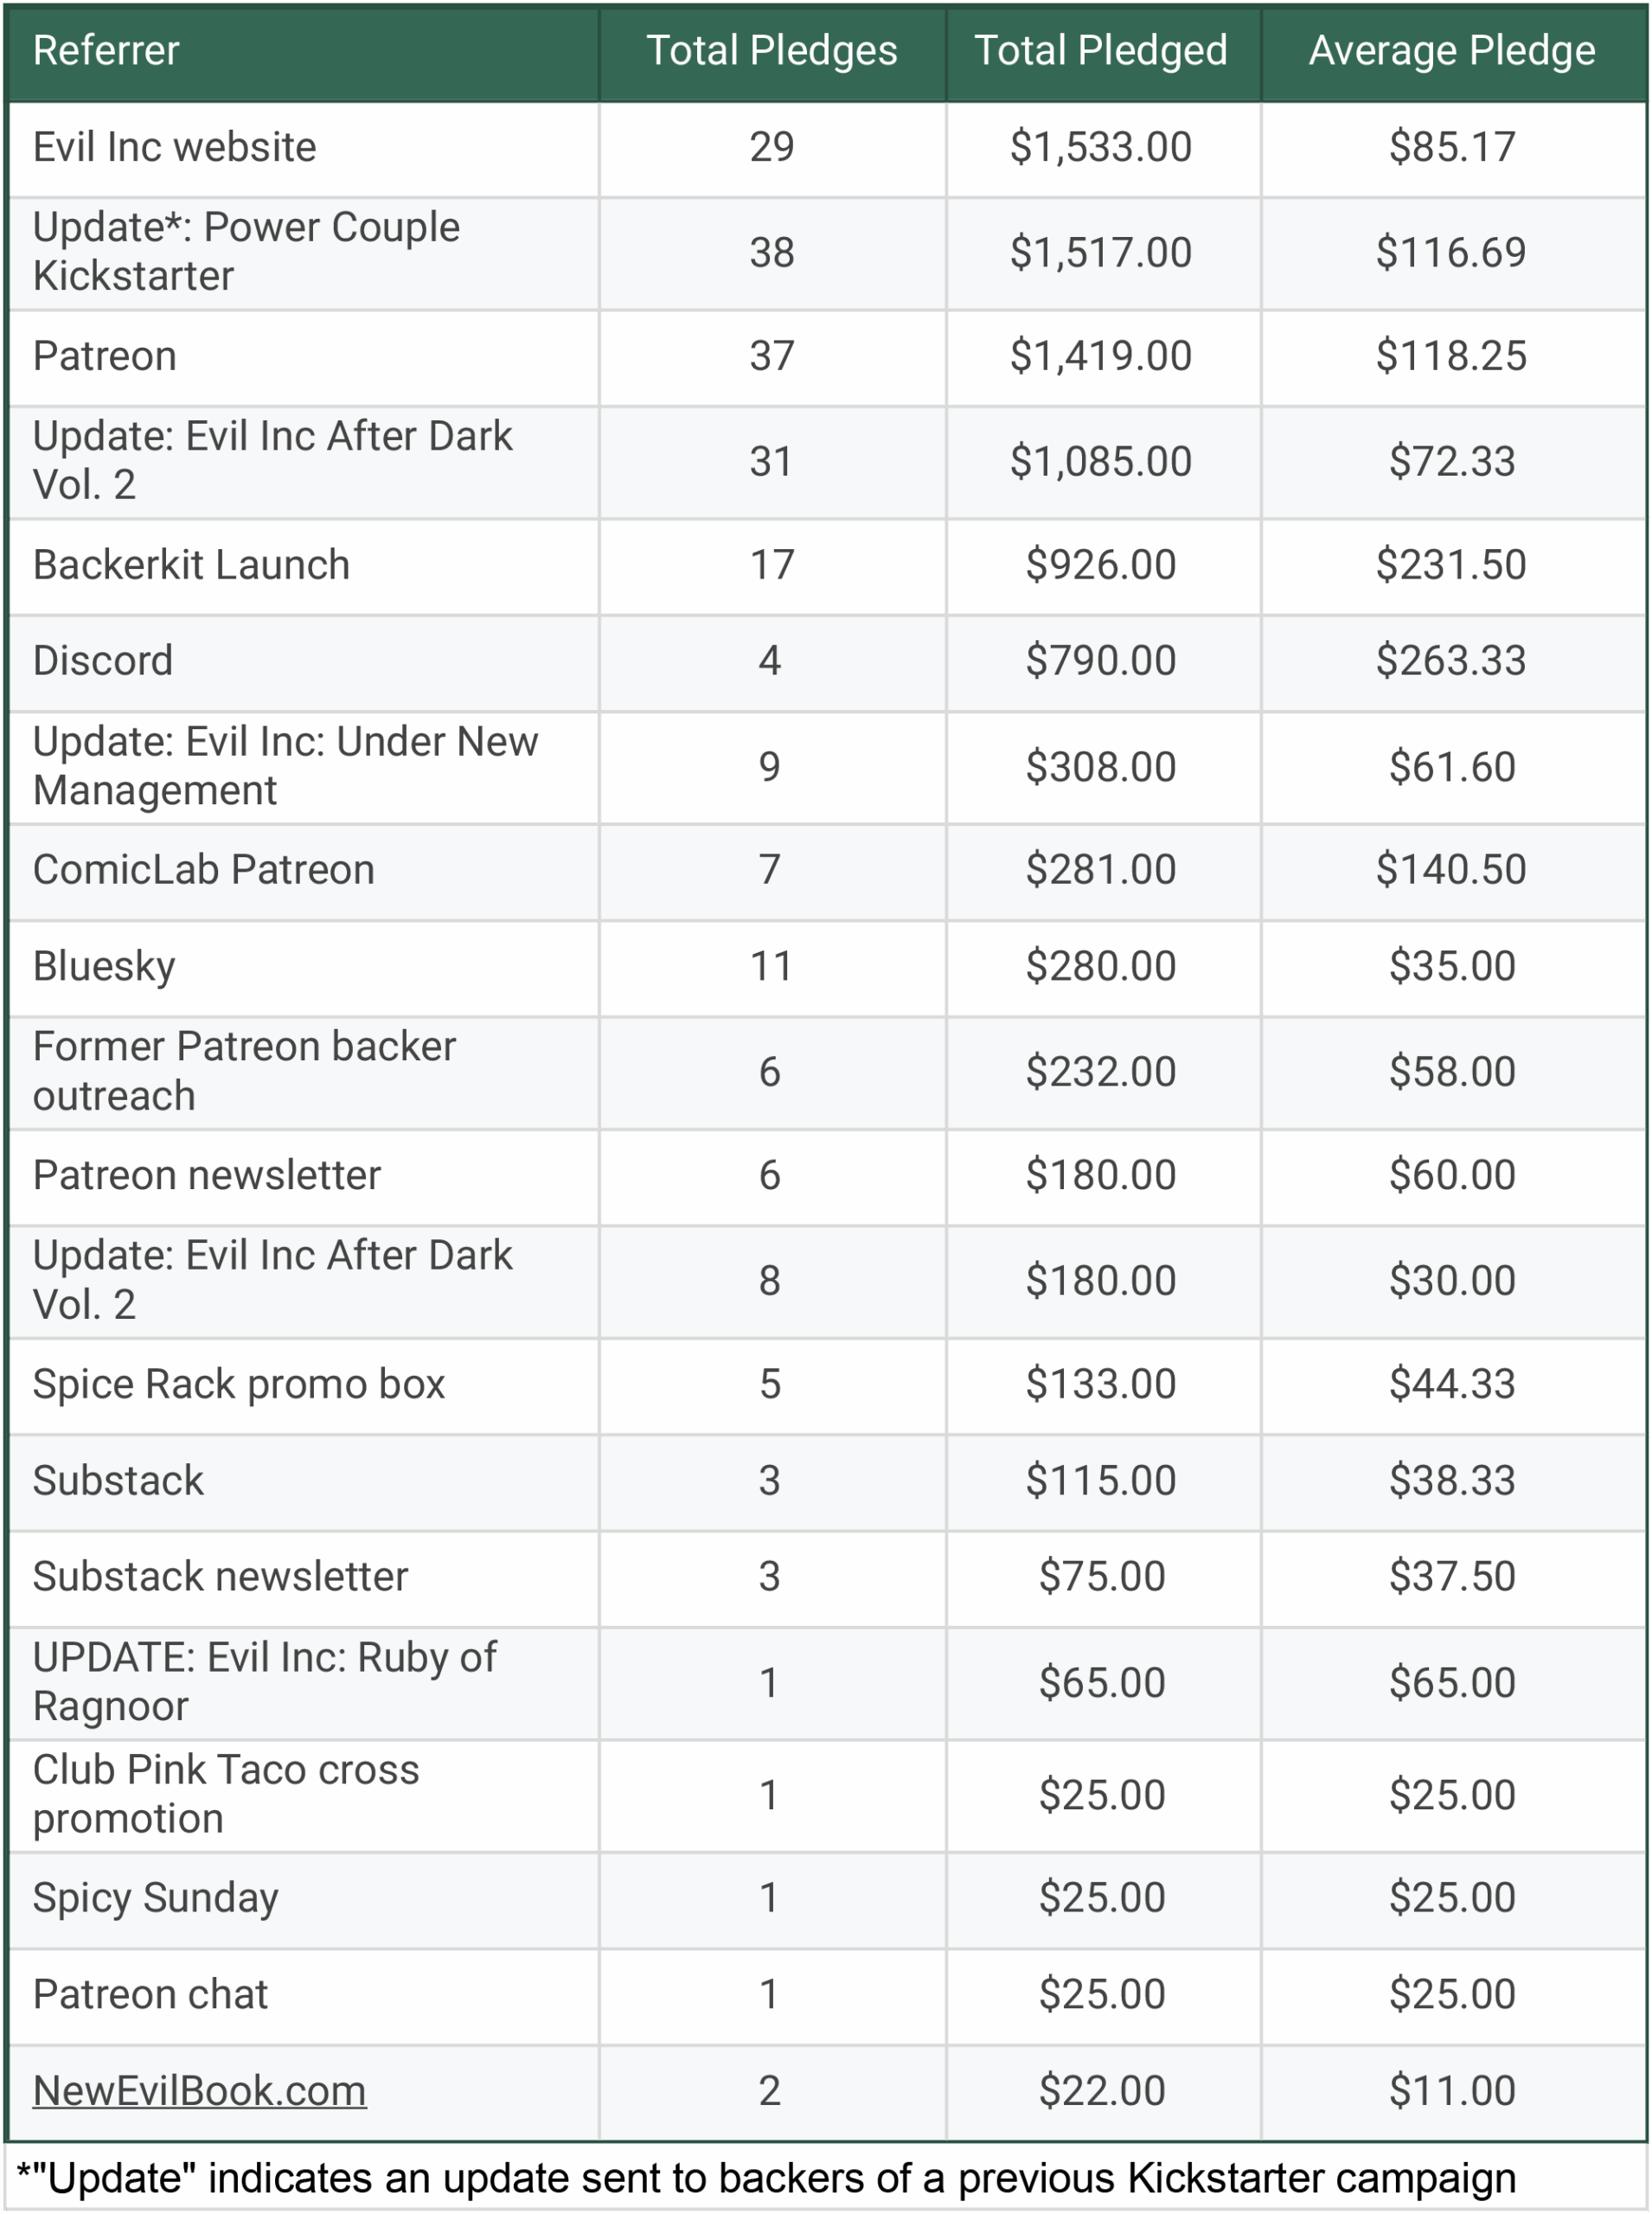Click the $1,533.00 total pledged value
The height and width of the screenshot is (2214, 1652).
pos(1100,147)
